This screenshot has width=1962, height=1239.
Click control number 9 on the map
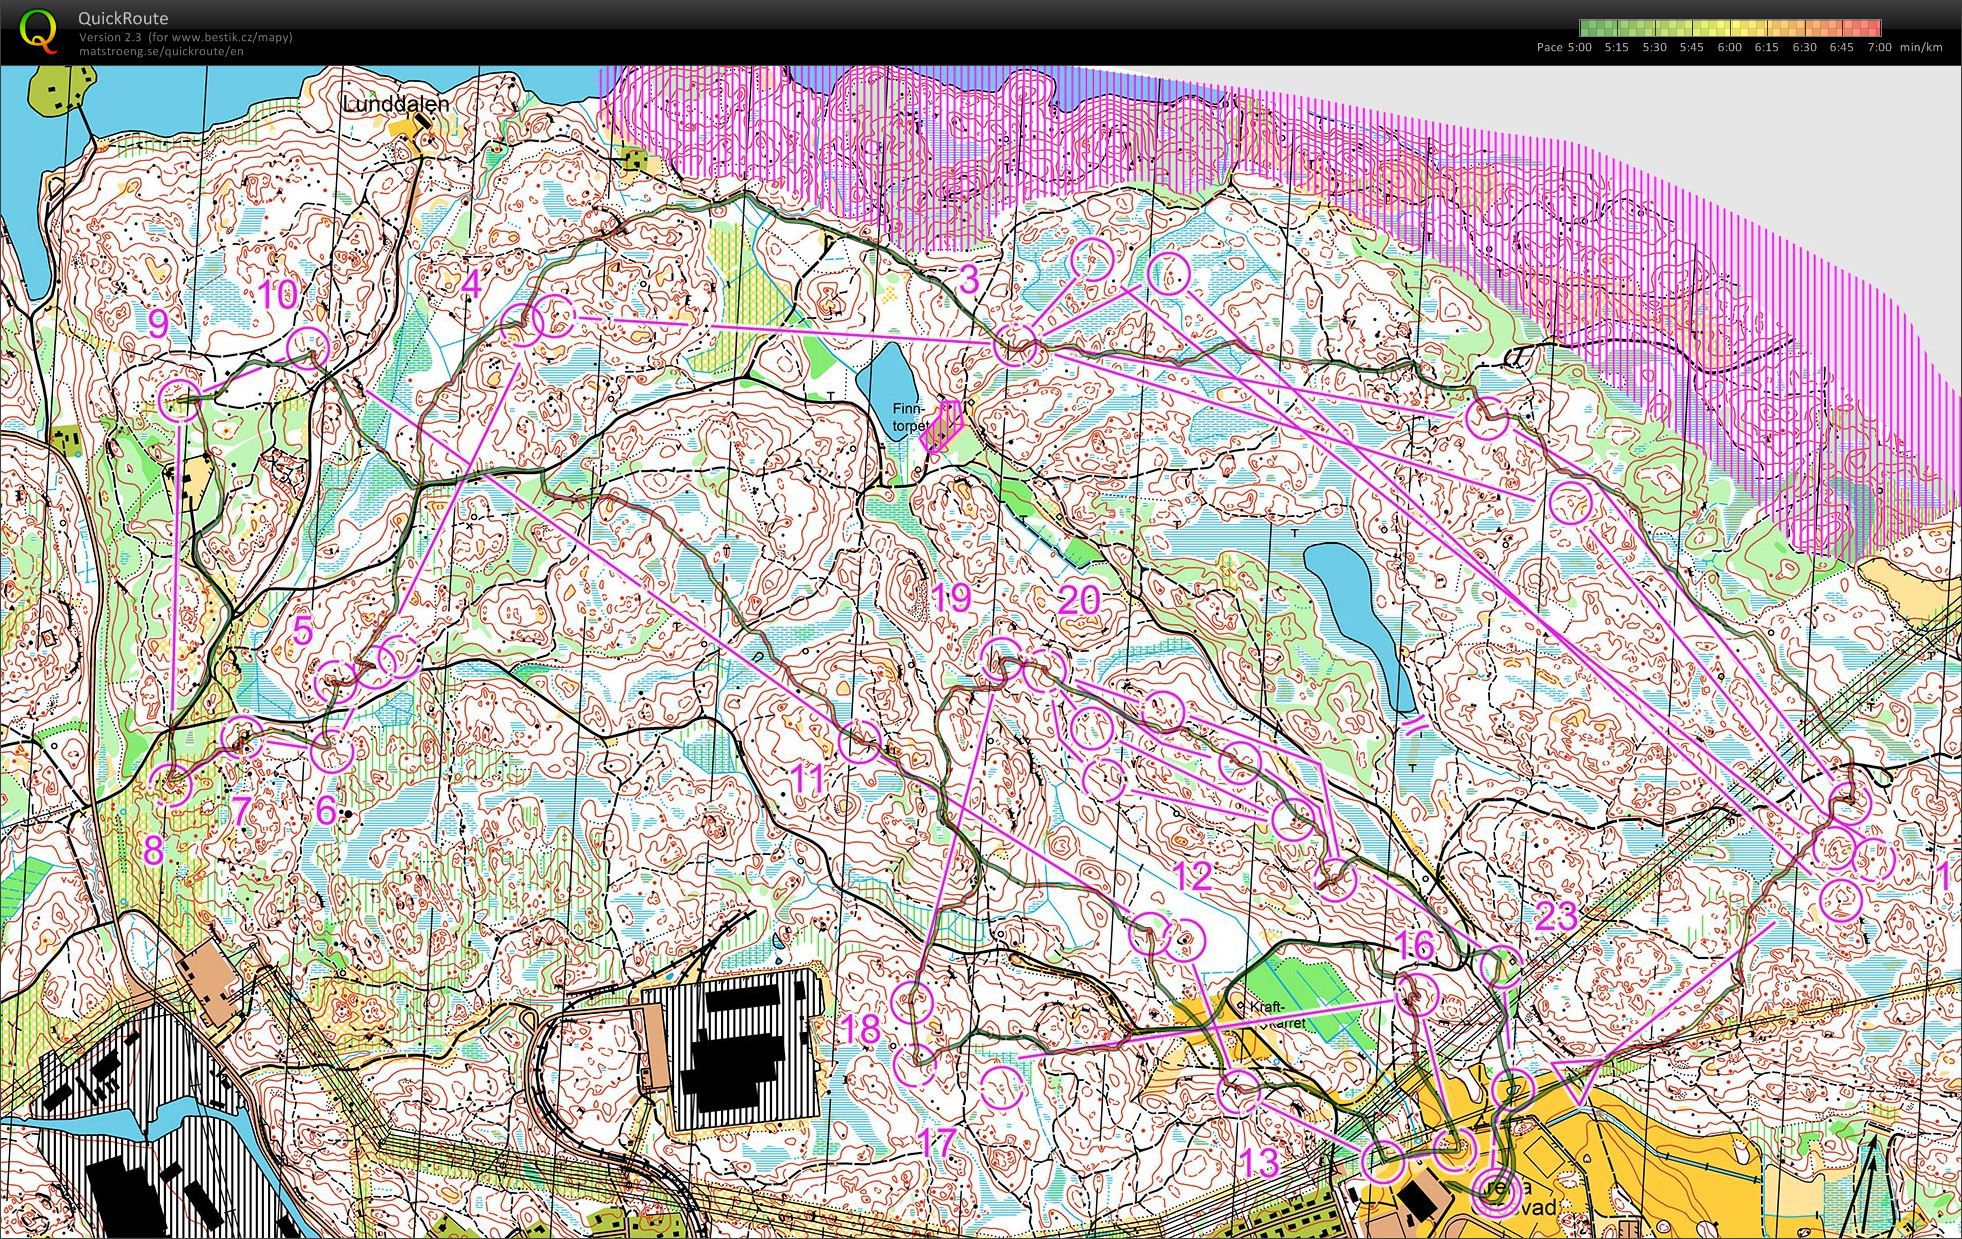pos(158,323)
